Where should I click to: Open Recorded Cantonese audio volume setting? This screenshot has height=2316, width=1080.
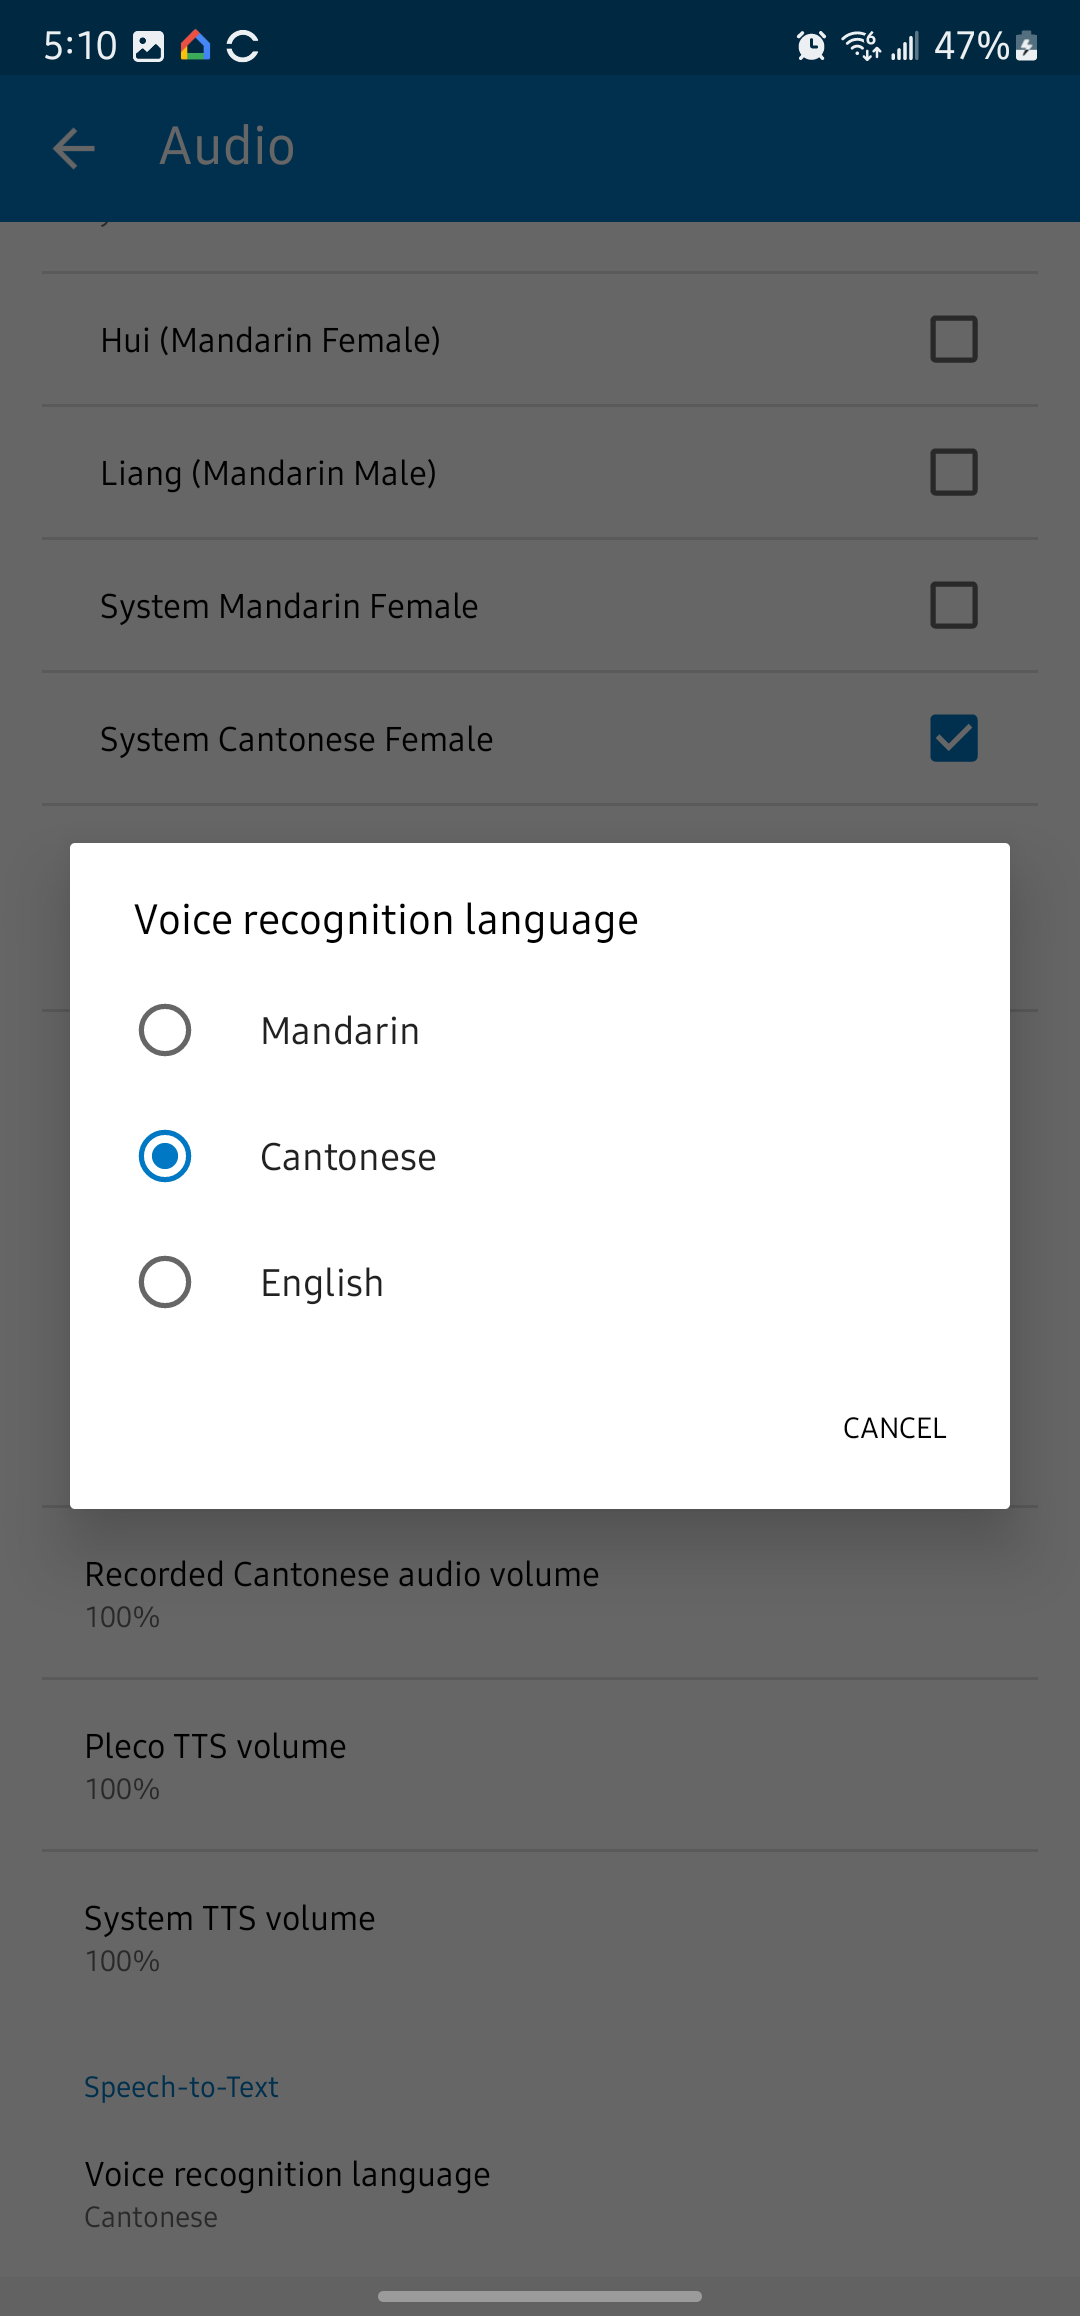tap(342, 1593)
